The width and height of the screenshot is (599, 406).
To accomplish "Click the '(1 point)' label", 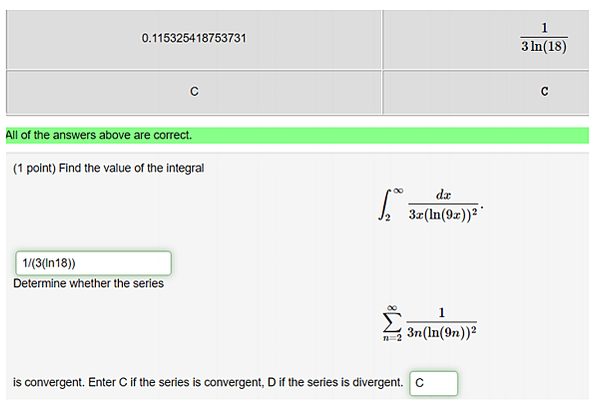I will click(34, 168).
